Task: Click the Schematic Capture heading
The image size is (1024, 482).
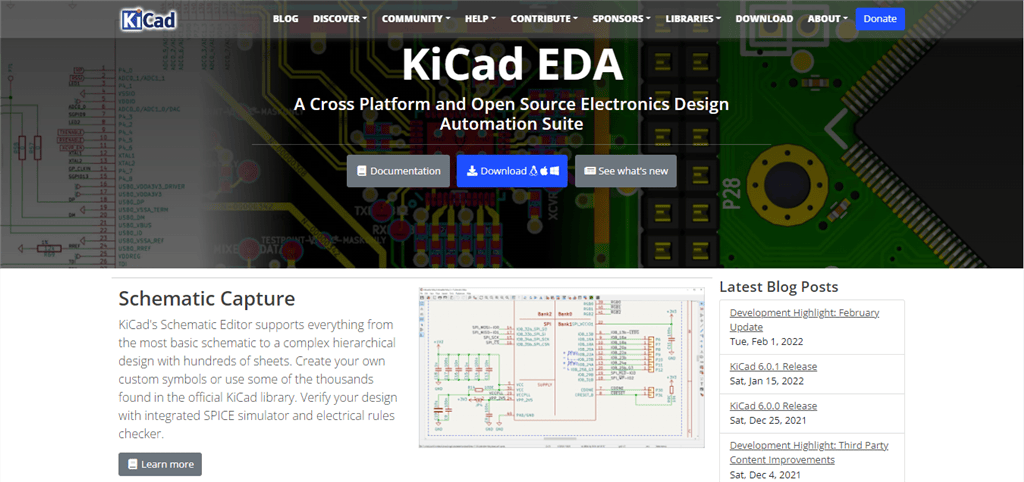Action: [x=207, y=298]
